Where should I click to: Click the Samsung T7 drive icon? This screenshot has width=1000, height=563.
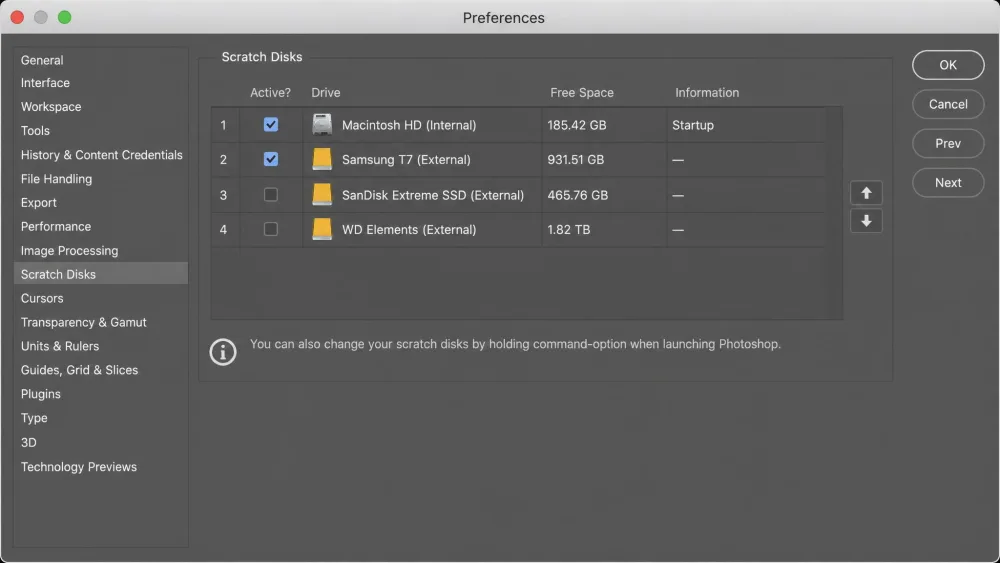pos(322,159)
